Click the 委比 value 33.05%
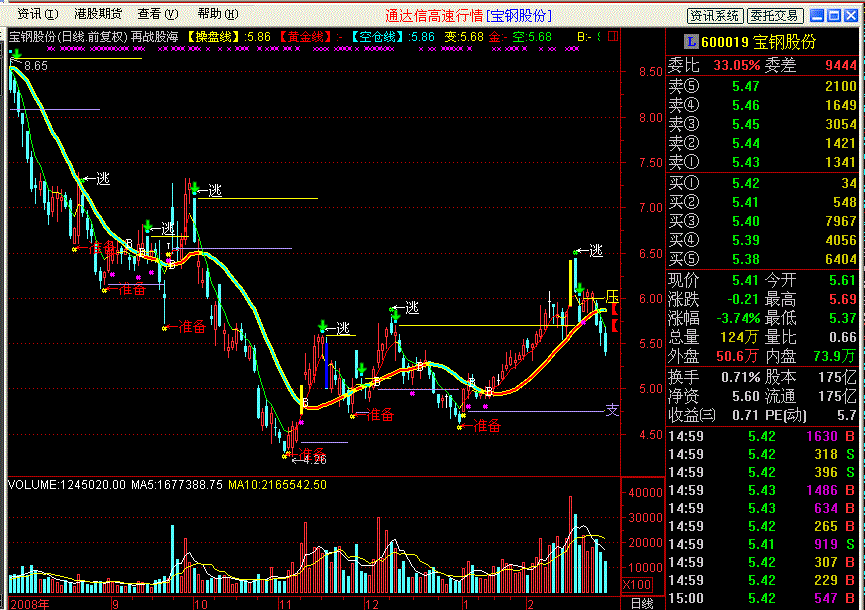Image resolution: width=865 pixels, height=610 pixels. pos(736,66)
